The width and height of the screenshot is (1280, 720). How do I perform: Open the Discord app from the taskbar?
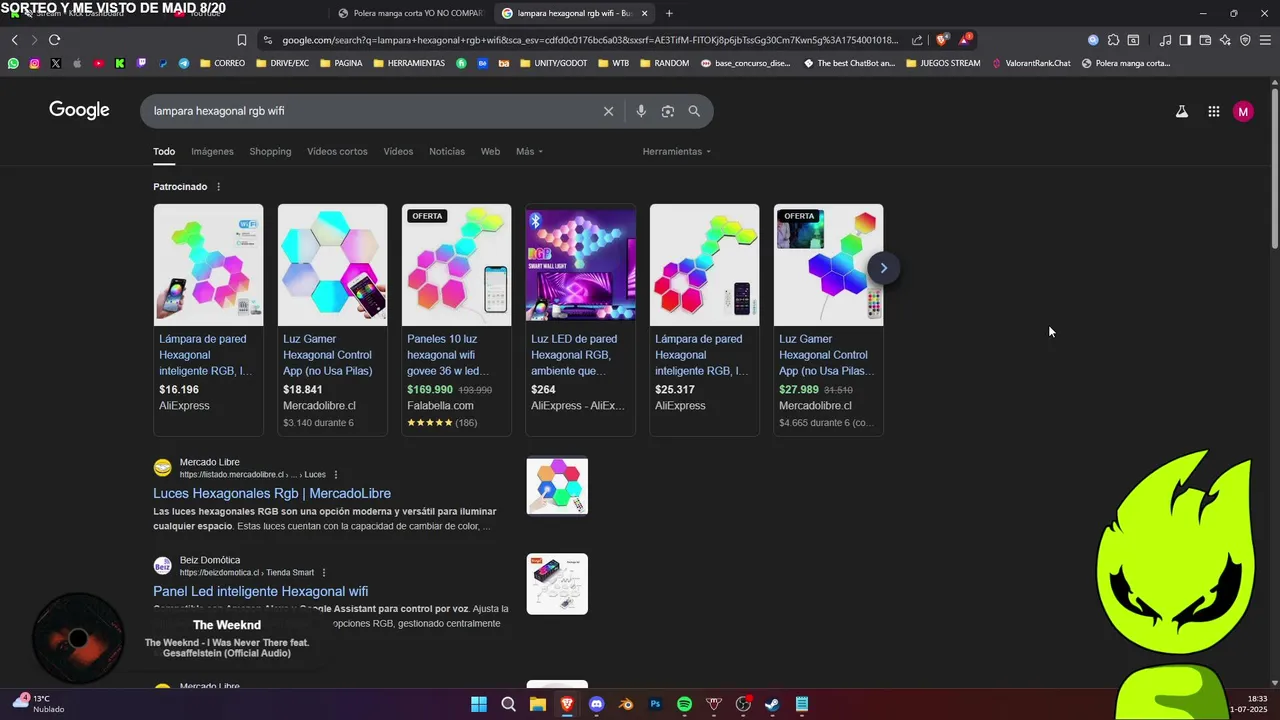pos(597,704)
